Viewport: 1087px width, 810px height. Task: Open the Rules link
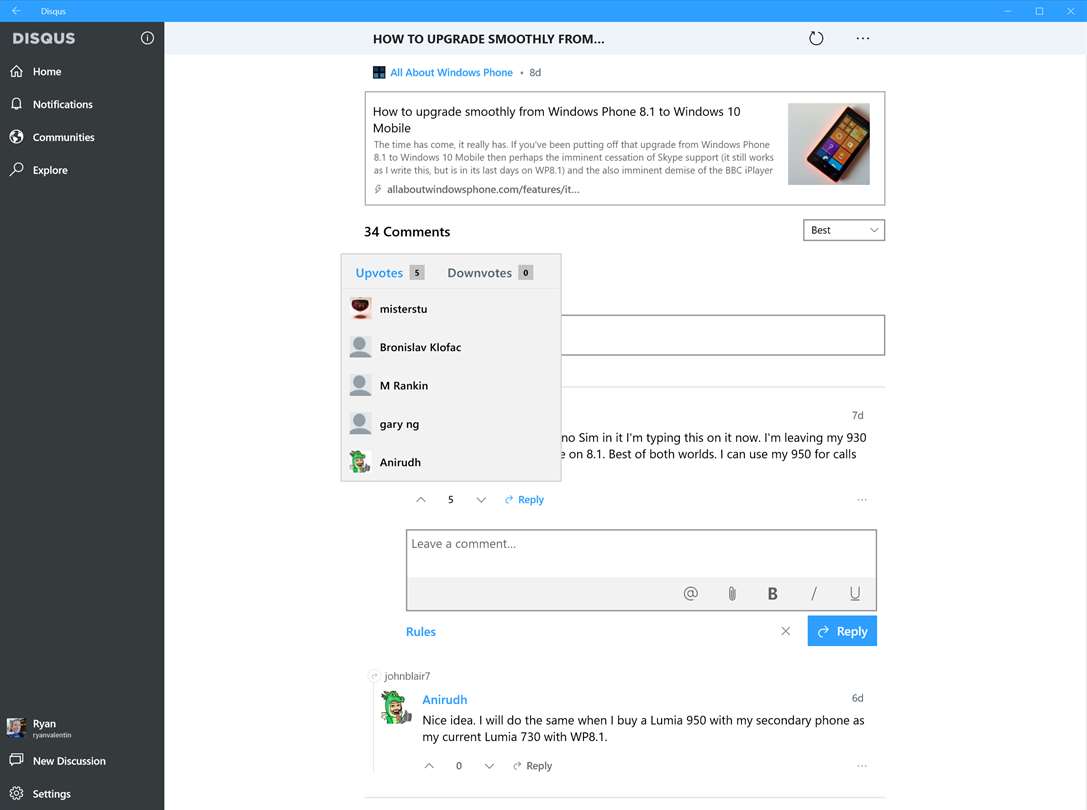[x=421, y=632]
